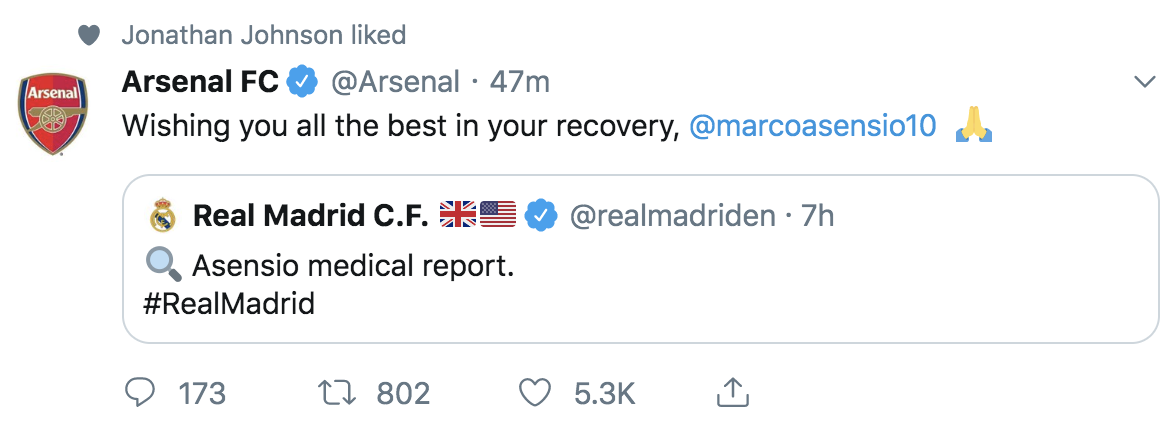Click the 173 replies count
Image resolution: width=1174 pixels, height=428 pixels.
pos(201,393)
